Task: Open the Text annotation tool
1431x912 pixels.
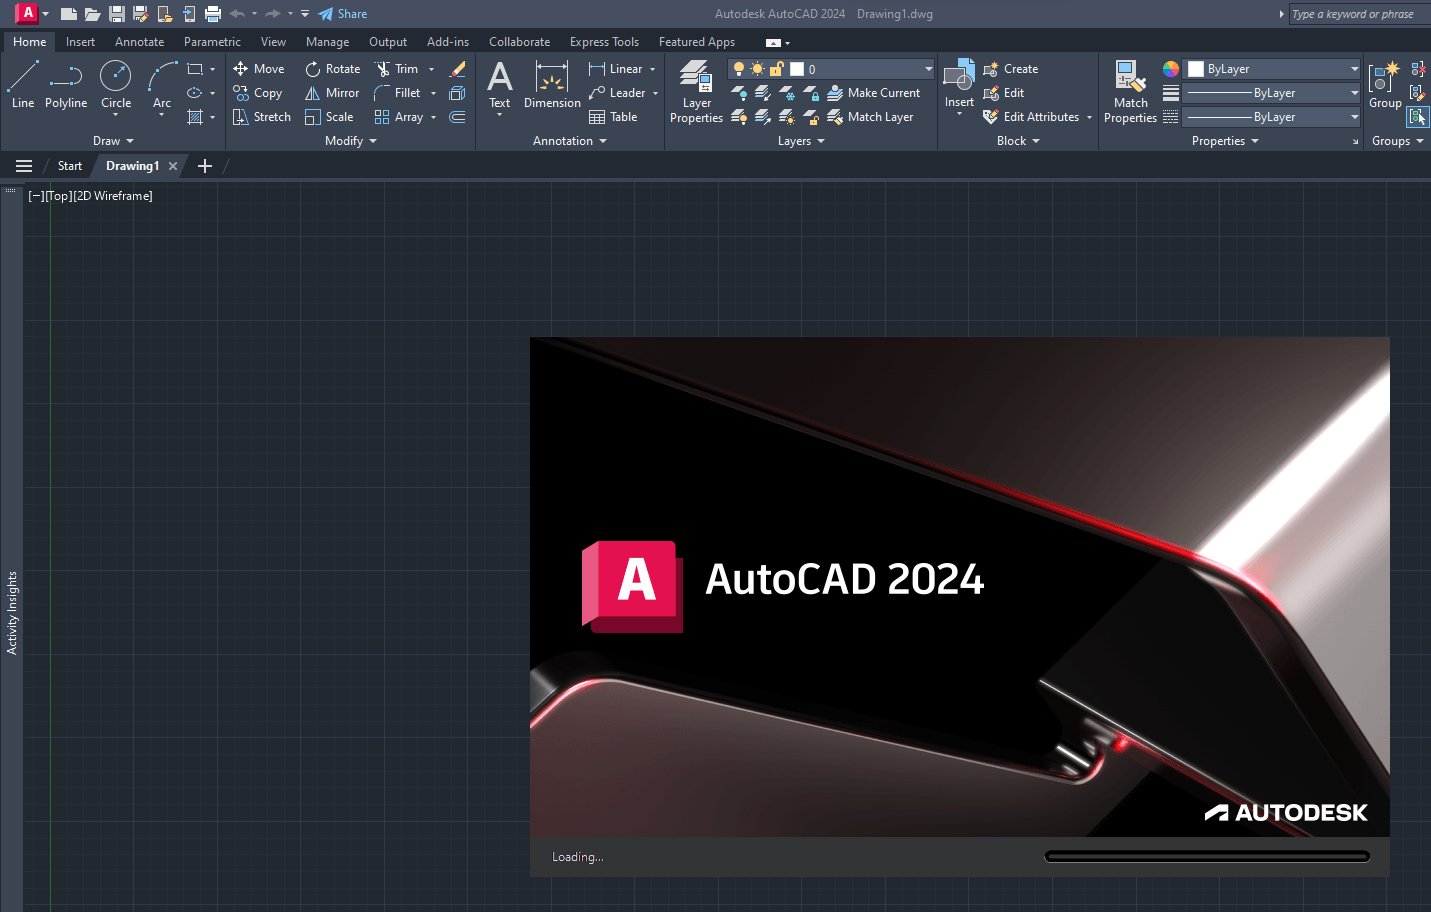Action: pos(500,84)
